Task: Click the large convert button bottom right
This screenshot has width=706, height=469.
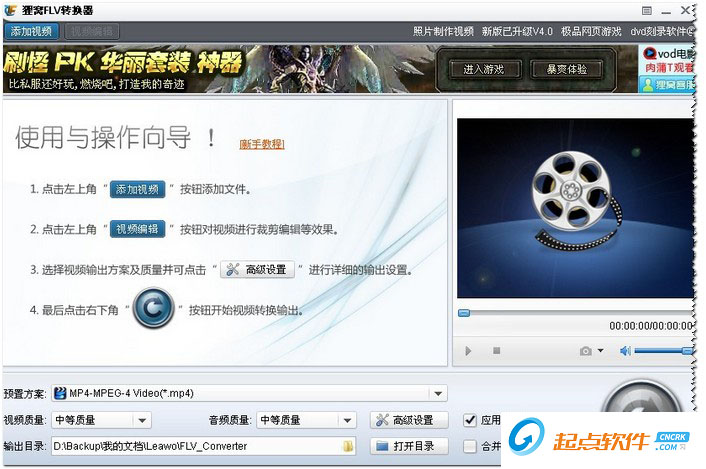Action: click(643, 398)
